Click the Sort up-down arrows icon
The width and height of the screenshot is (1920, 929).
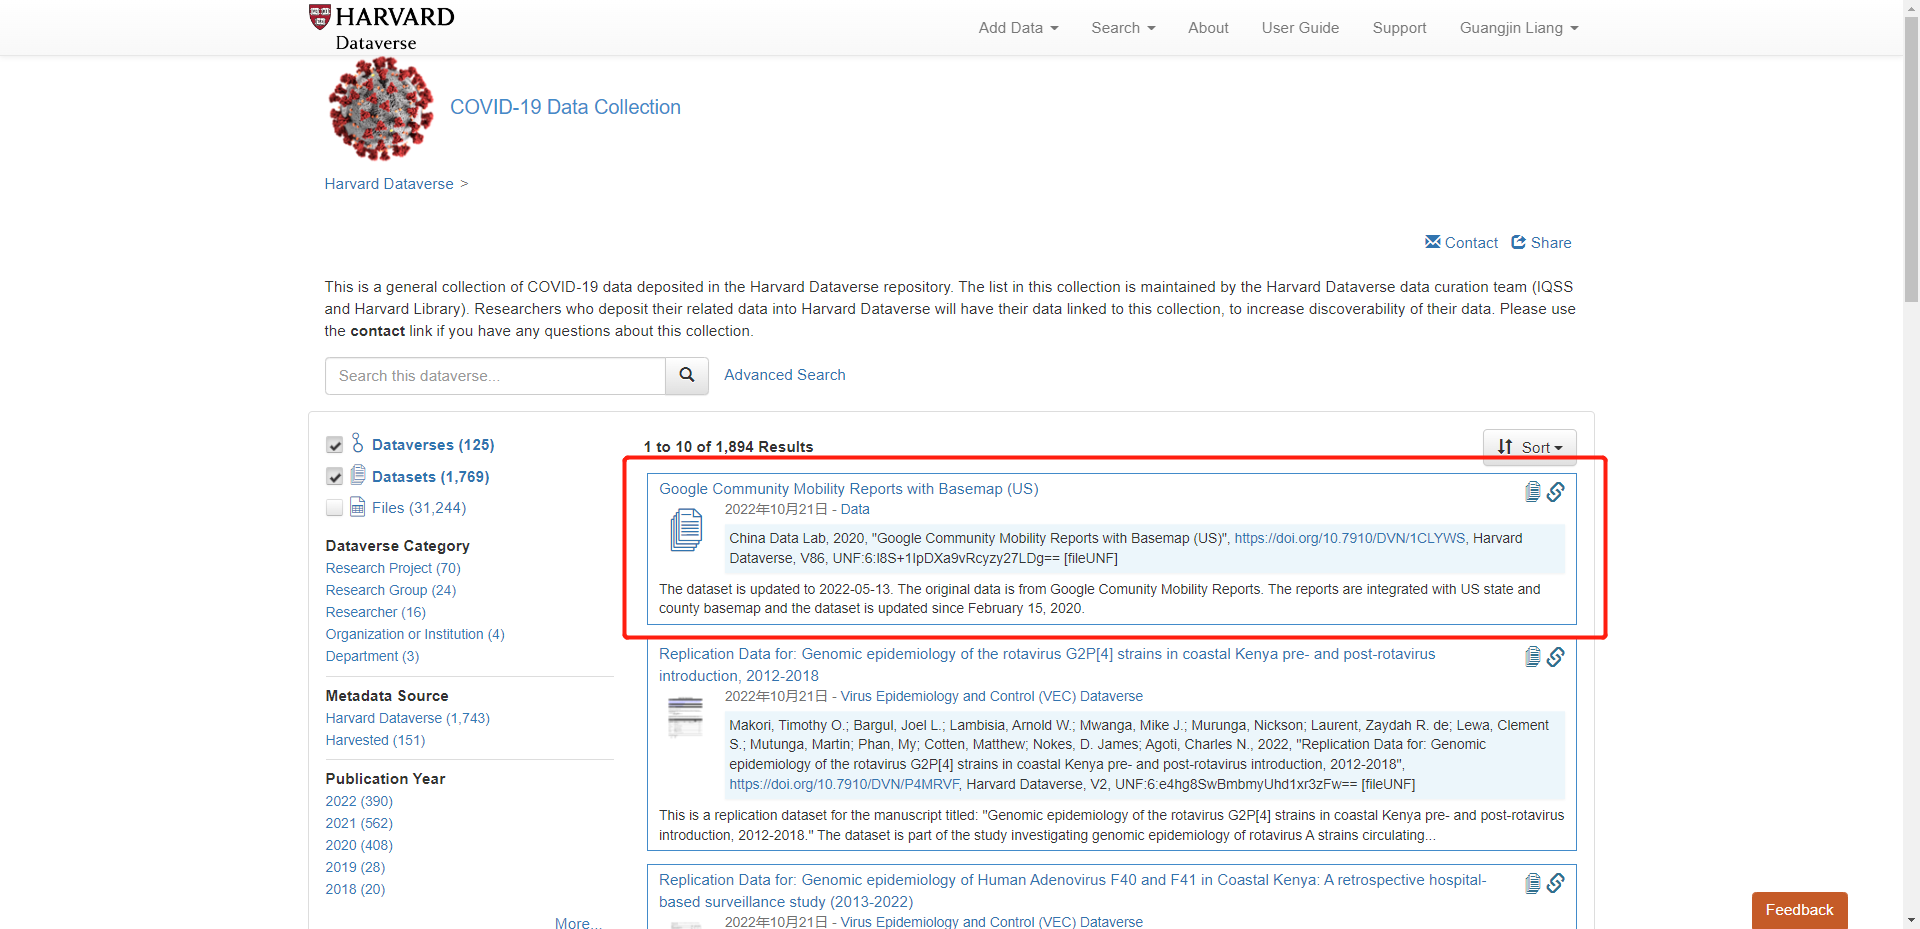click(x=1505, y=447)
